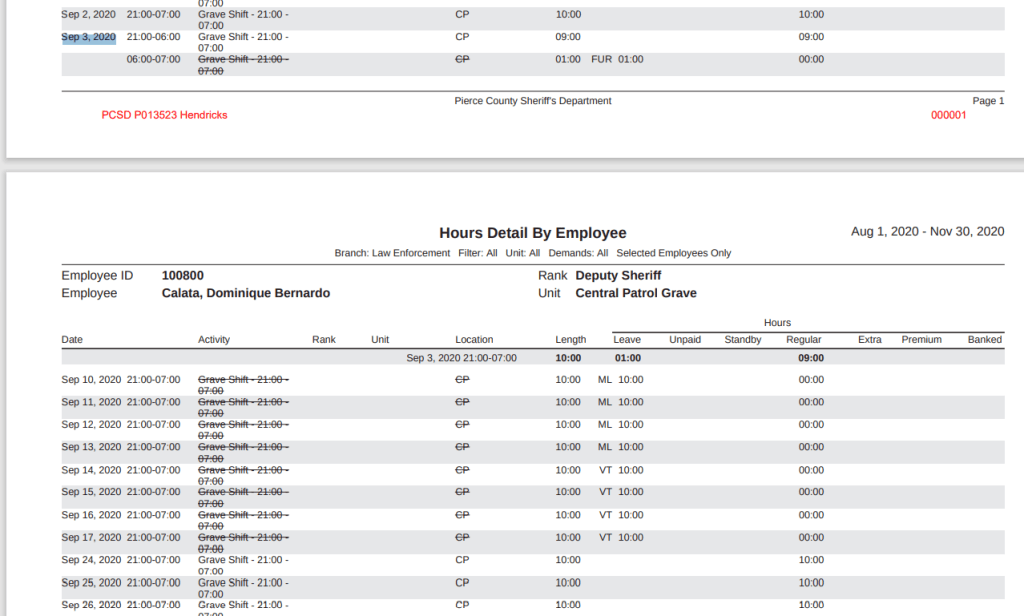Click the Sep 24, 2020 row date
The image size is (1024, 616).
[x=90, y=560]
